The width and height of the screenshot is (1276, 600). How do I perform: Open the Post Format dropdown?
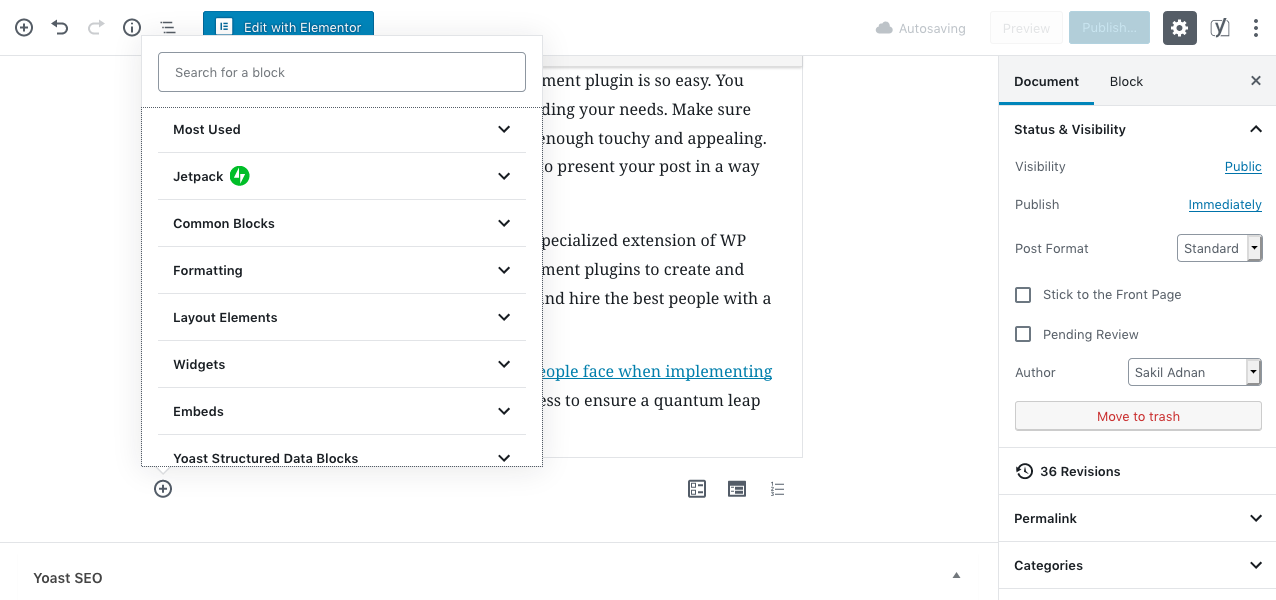point(1219,248)
